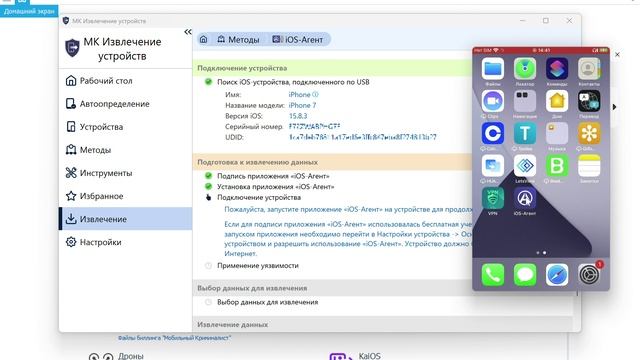Tap the teal T app icon on the phone

pos(525,133)
